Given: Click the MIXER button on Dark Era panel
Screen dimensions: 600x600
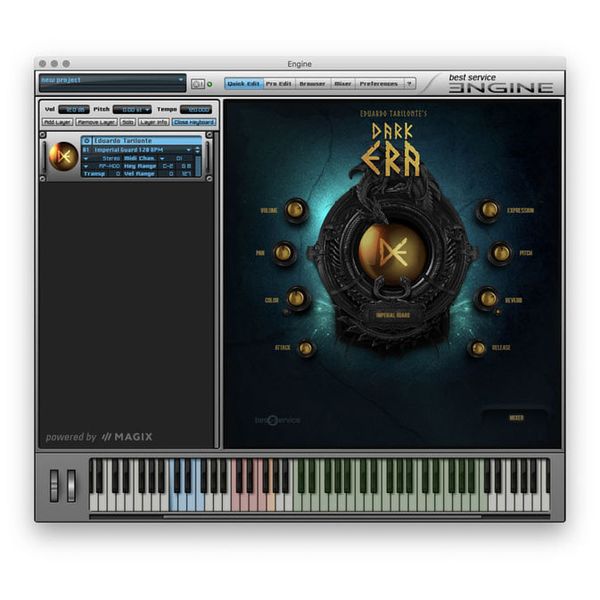Looking at the screenshot, I should point(516,418).
